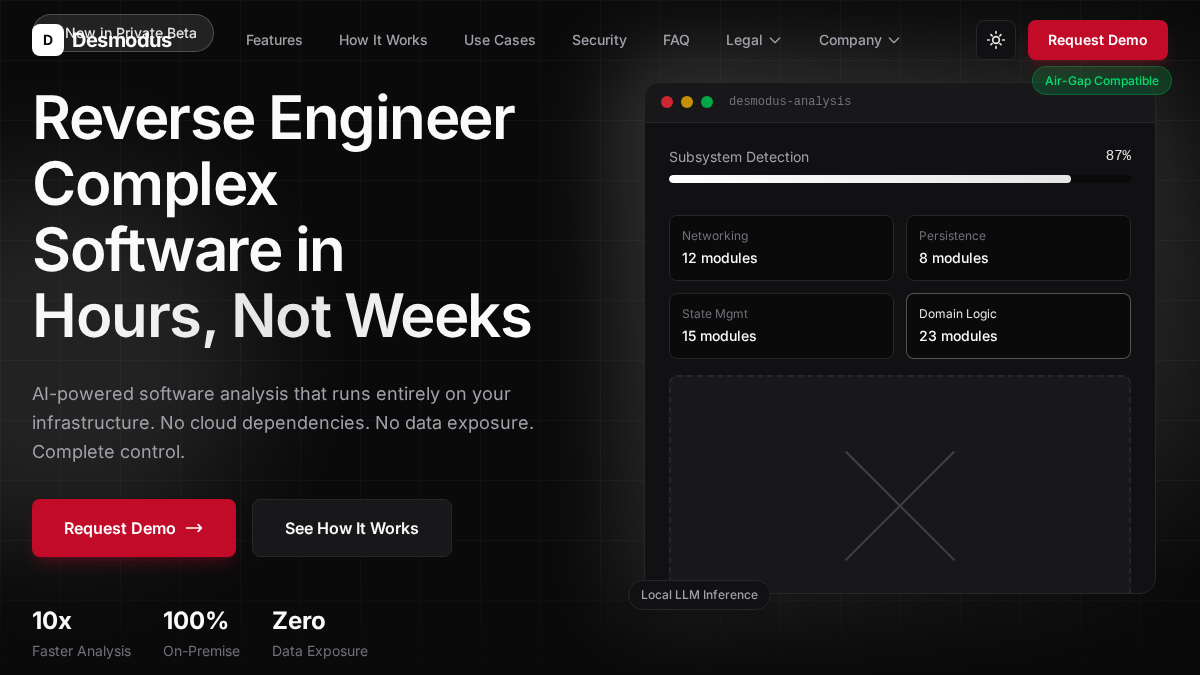Click the 87% progress value
Viewport: 1200px width, 675px height.
pyautogui.click(x=1119, y=155)
